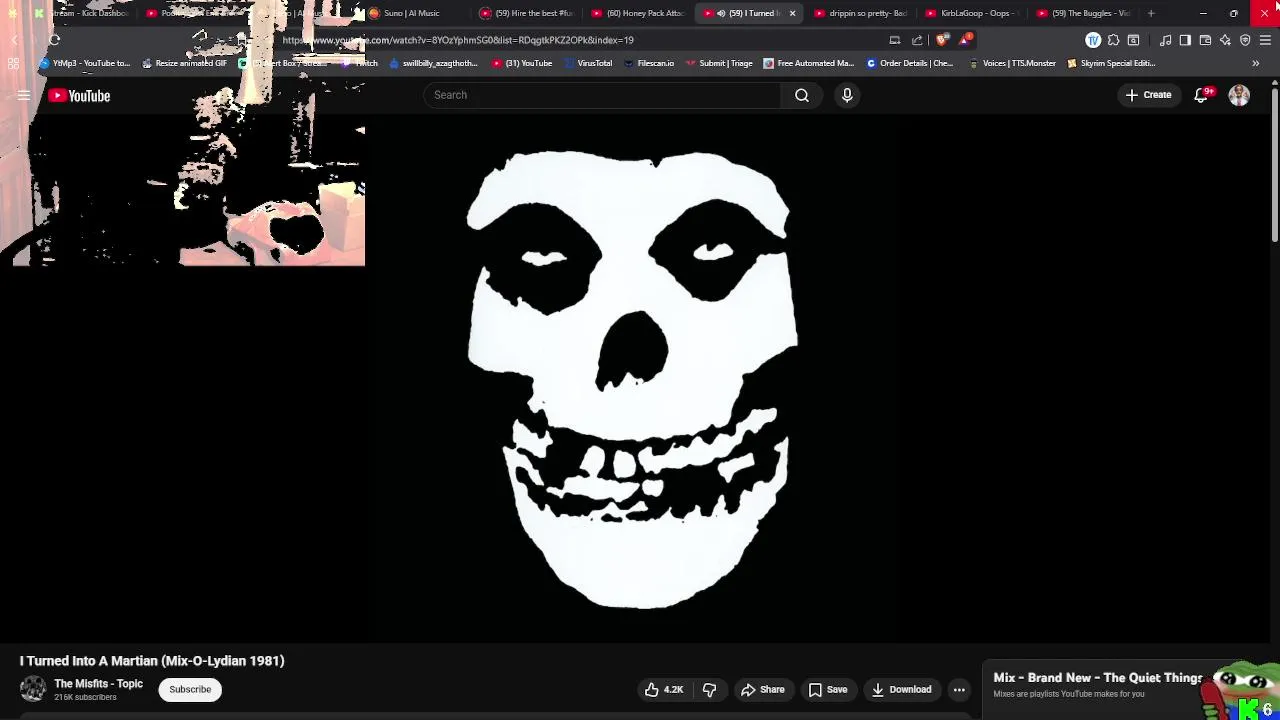Screen dimensions: 1280x720
Task: Switch to 'Hire the best' tab
Action: pyautogui.click(x=526, y=13)
